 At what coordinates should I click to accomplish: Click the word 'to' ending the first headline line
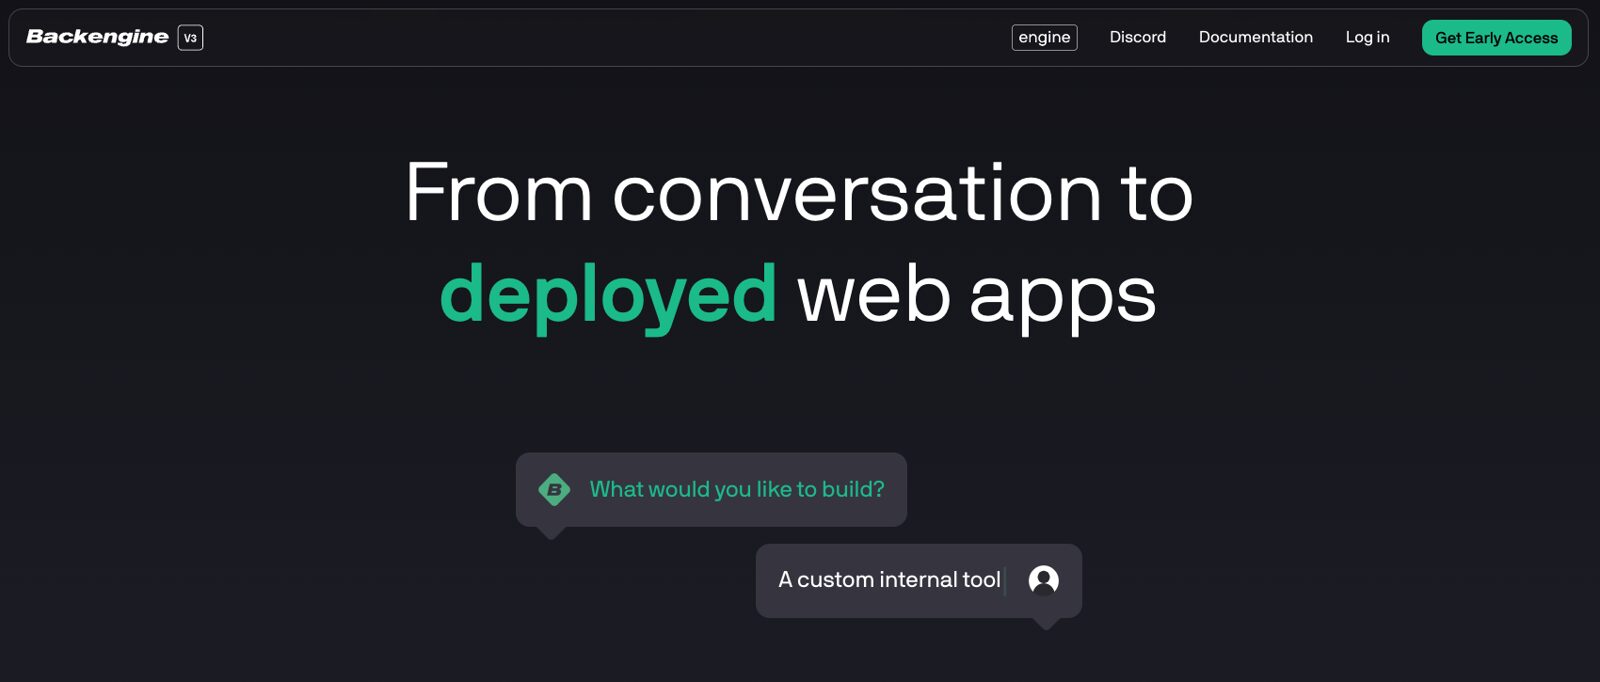pyautogui.click(x=1157, y=193)
